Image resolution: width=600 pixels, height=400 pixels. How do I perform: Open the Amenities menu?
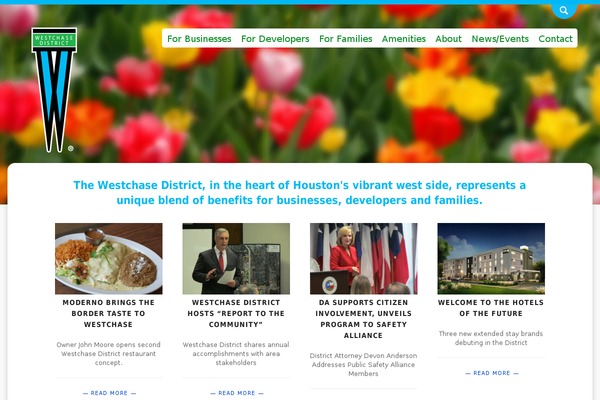pos(404,39)
